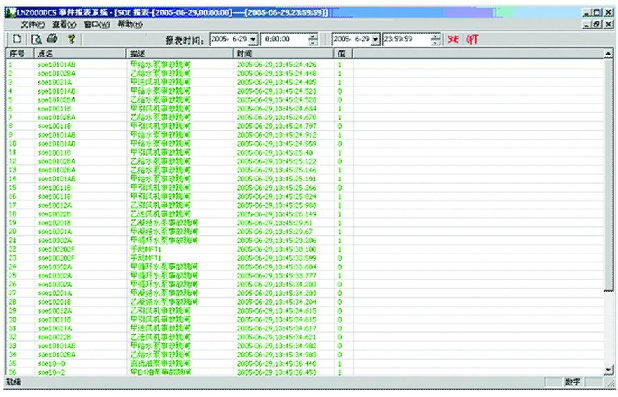Viewport: 618px width, 397px height.
Task: Expand the end date dropdown
Action: pos(376,39)
